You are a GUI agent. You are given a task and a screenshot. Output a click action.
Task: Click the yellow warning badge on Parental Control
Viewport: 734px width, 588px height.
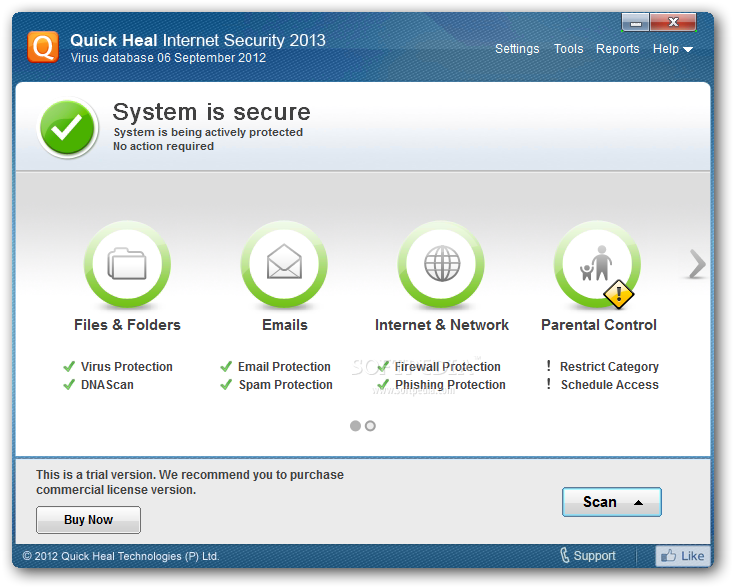619,295
